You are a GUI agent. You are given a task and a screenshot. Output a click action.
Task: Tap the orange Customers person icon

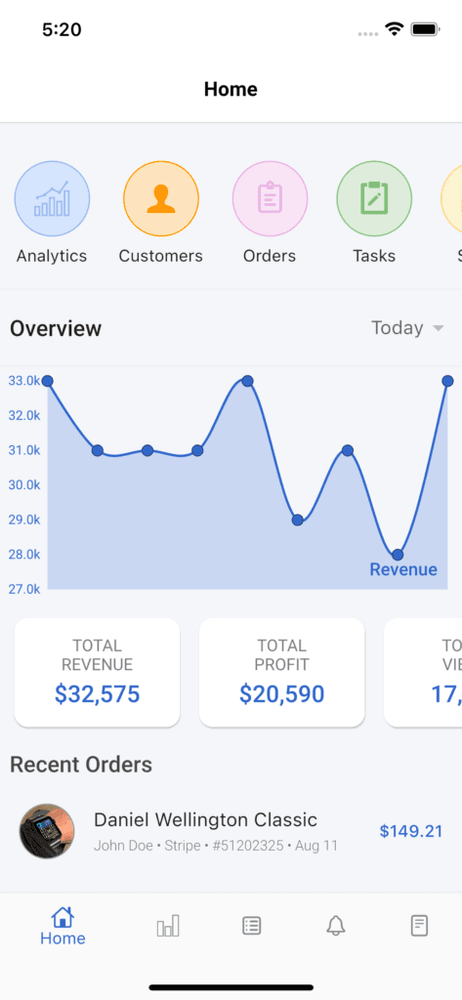click(x=161, y=198)
